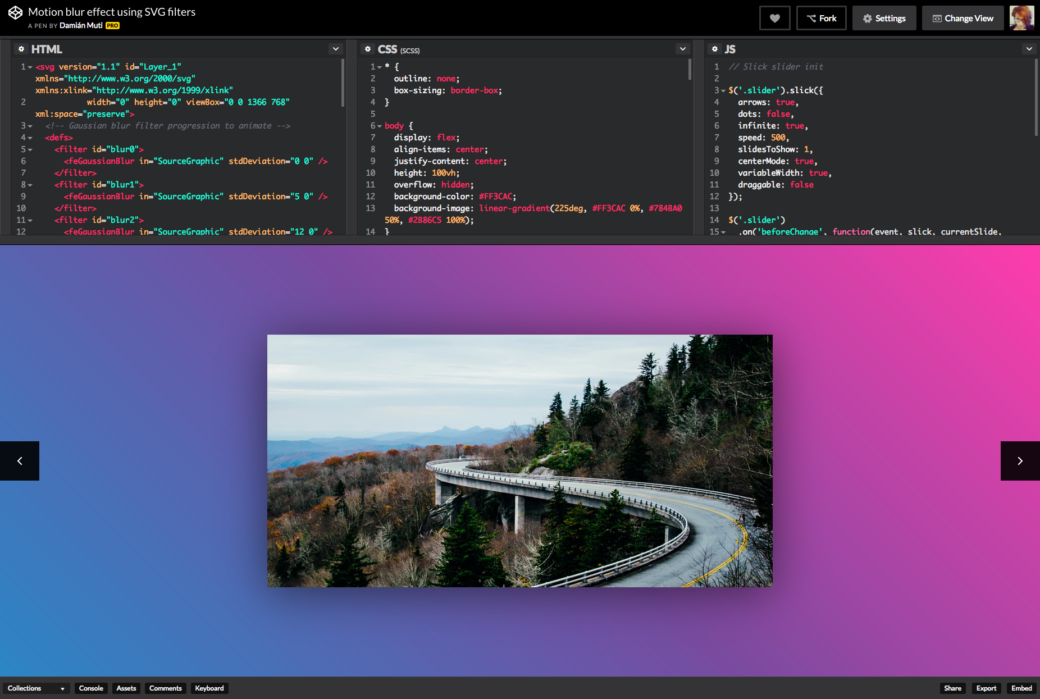Open Collections dropdown in footer

[36, 688]
